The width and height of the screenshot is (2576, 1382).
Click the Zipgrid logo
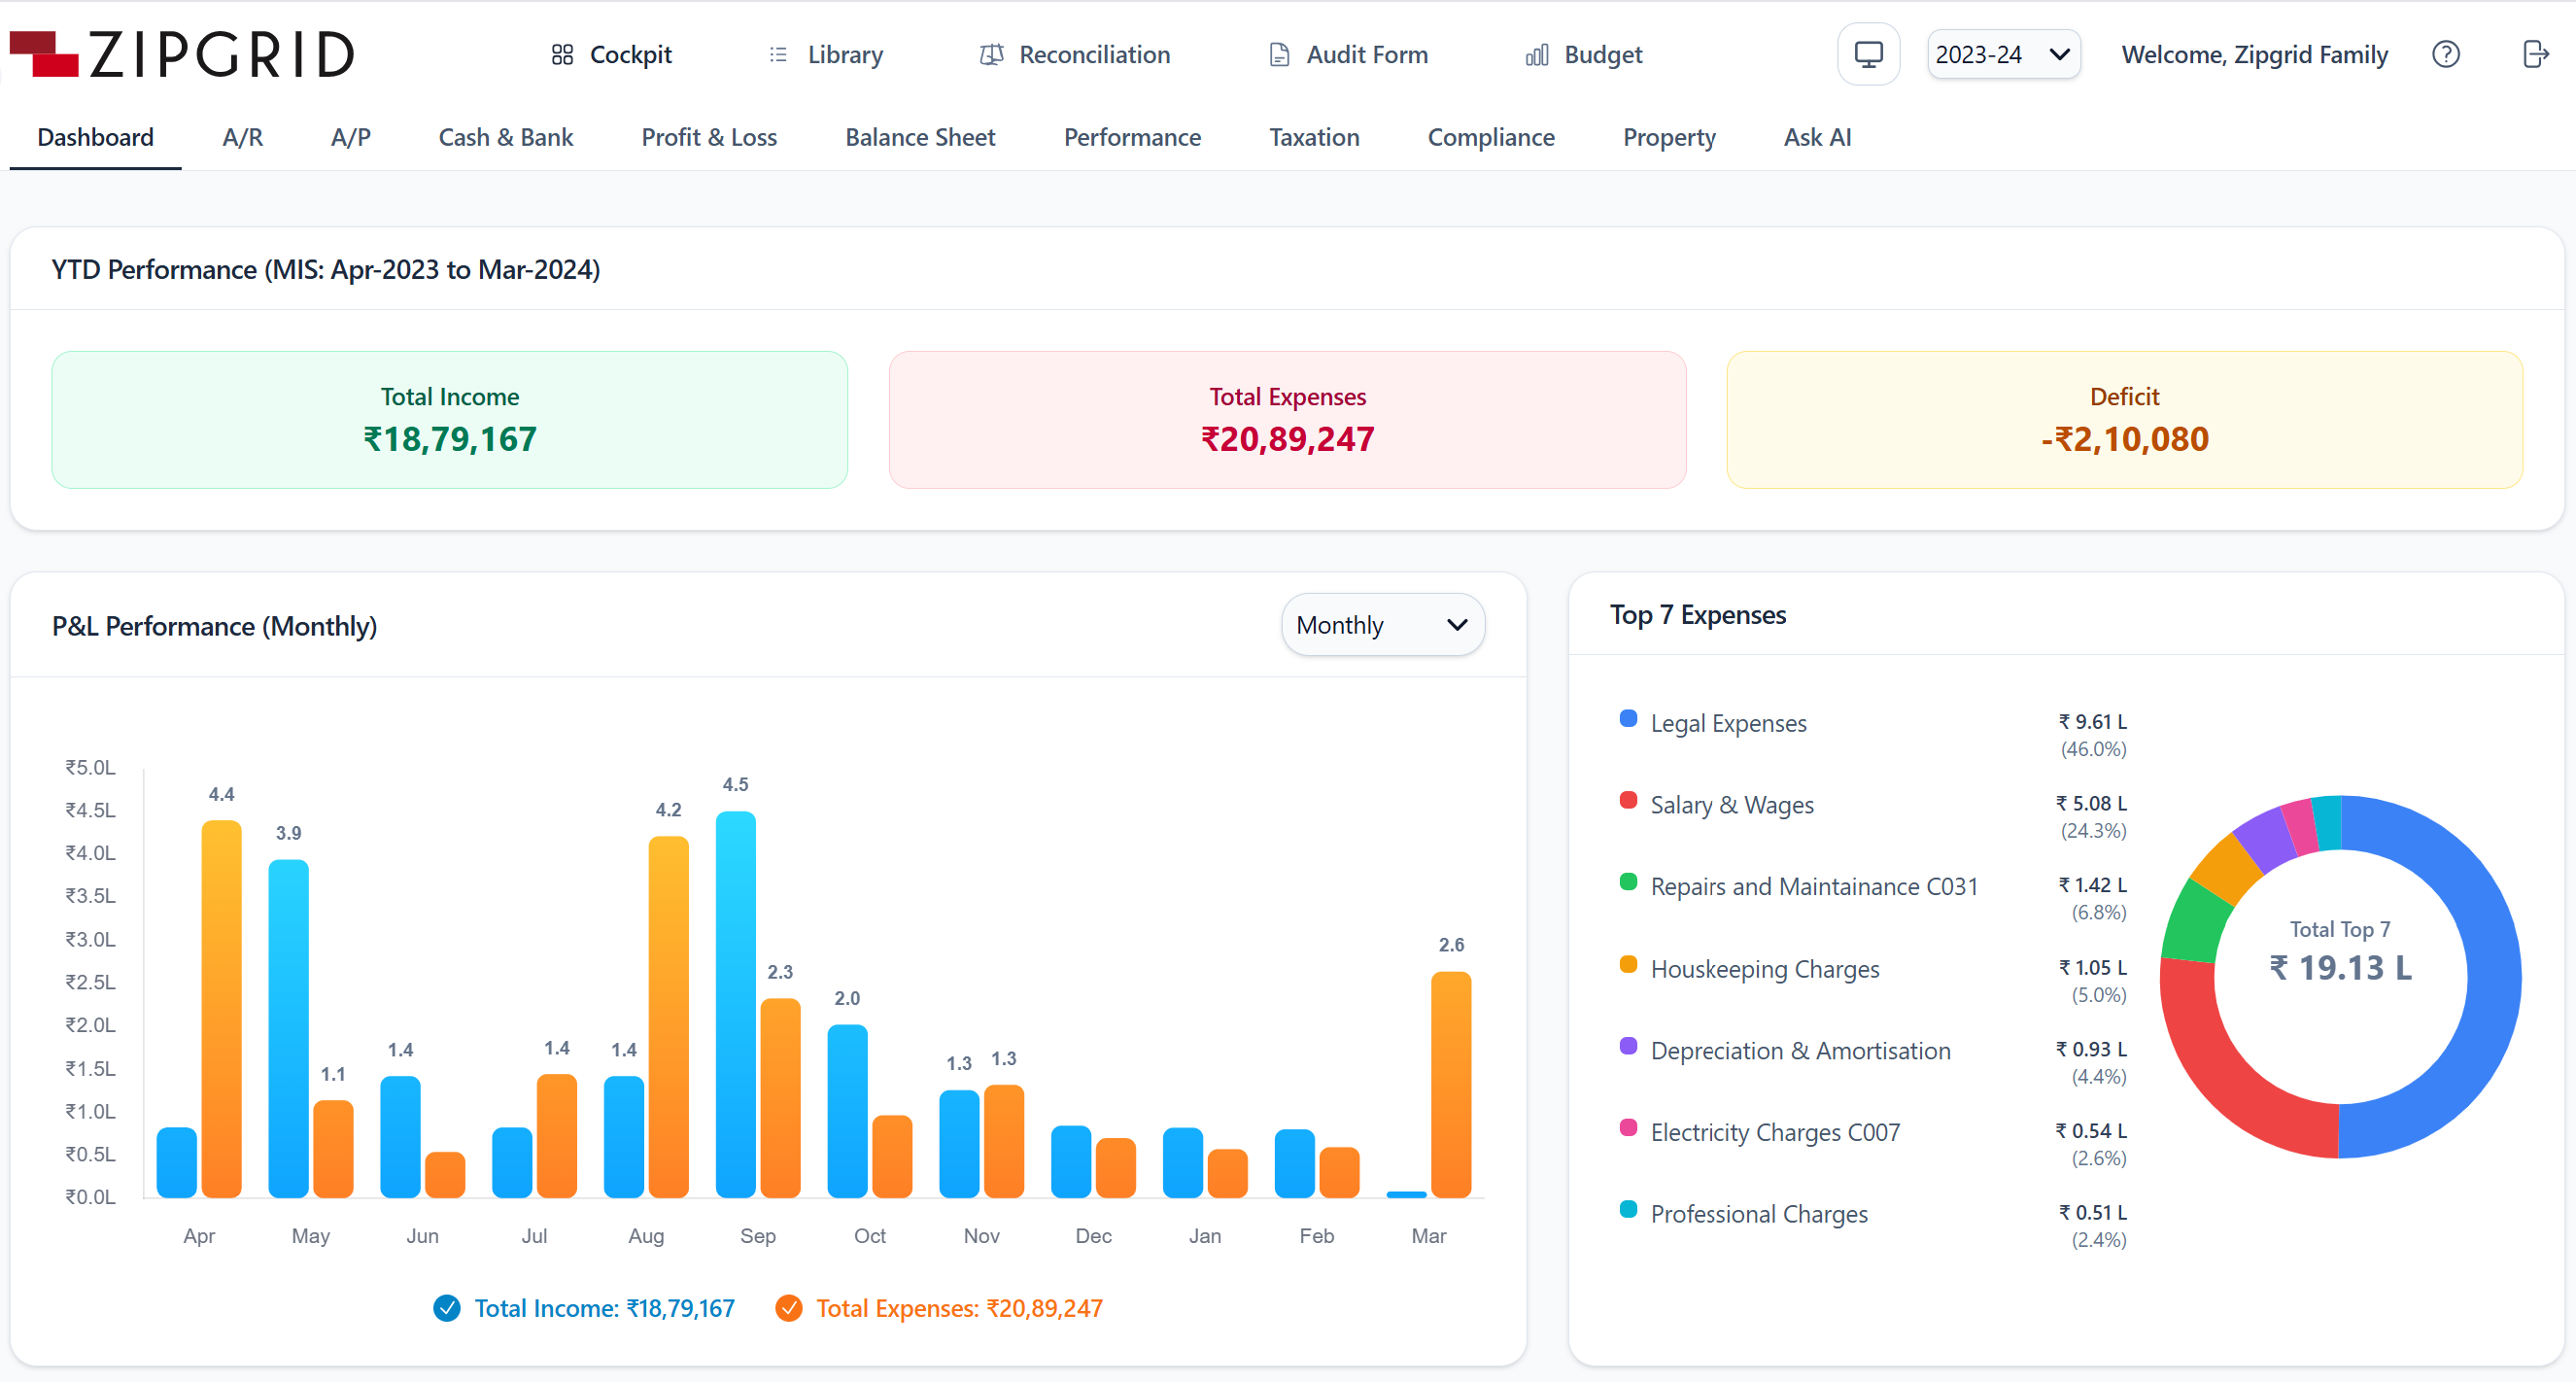coord(181,54)
